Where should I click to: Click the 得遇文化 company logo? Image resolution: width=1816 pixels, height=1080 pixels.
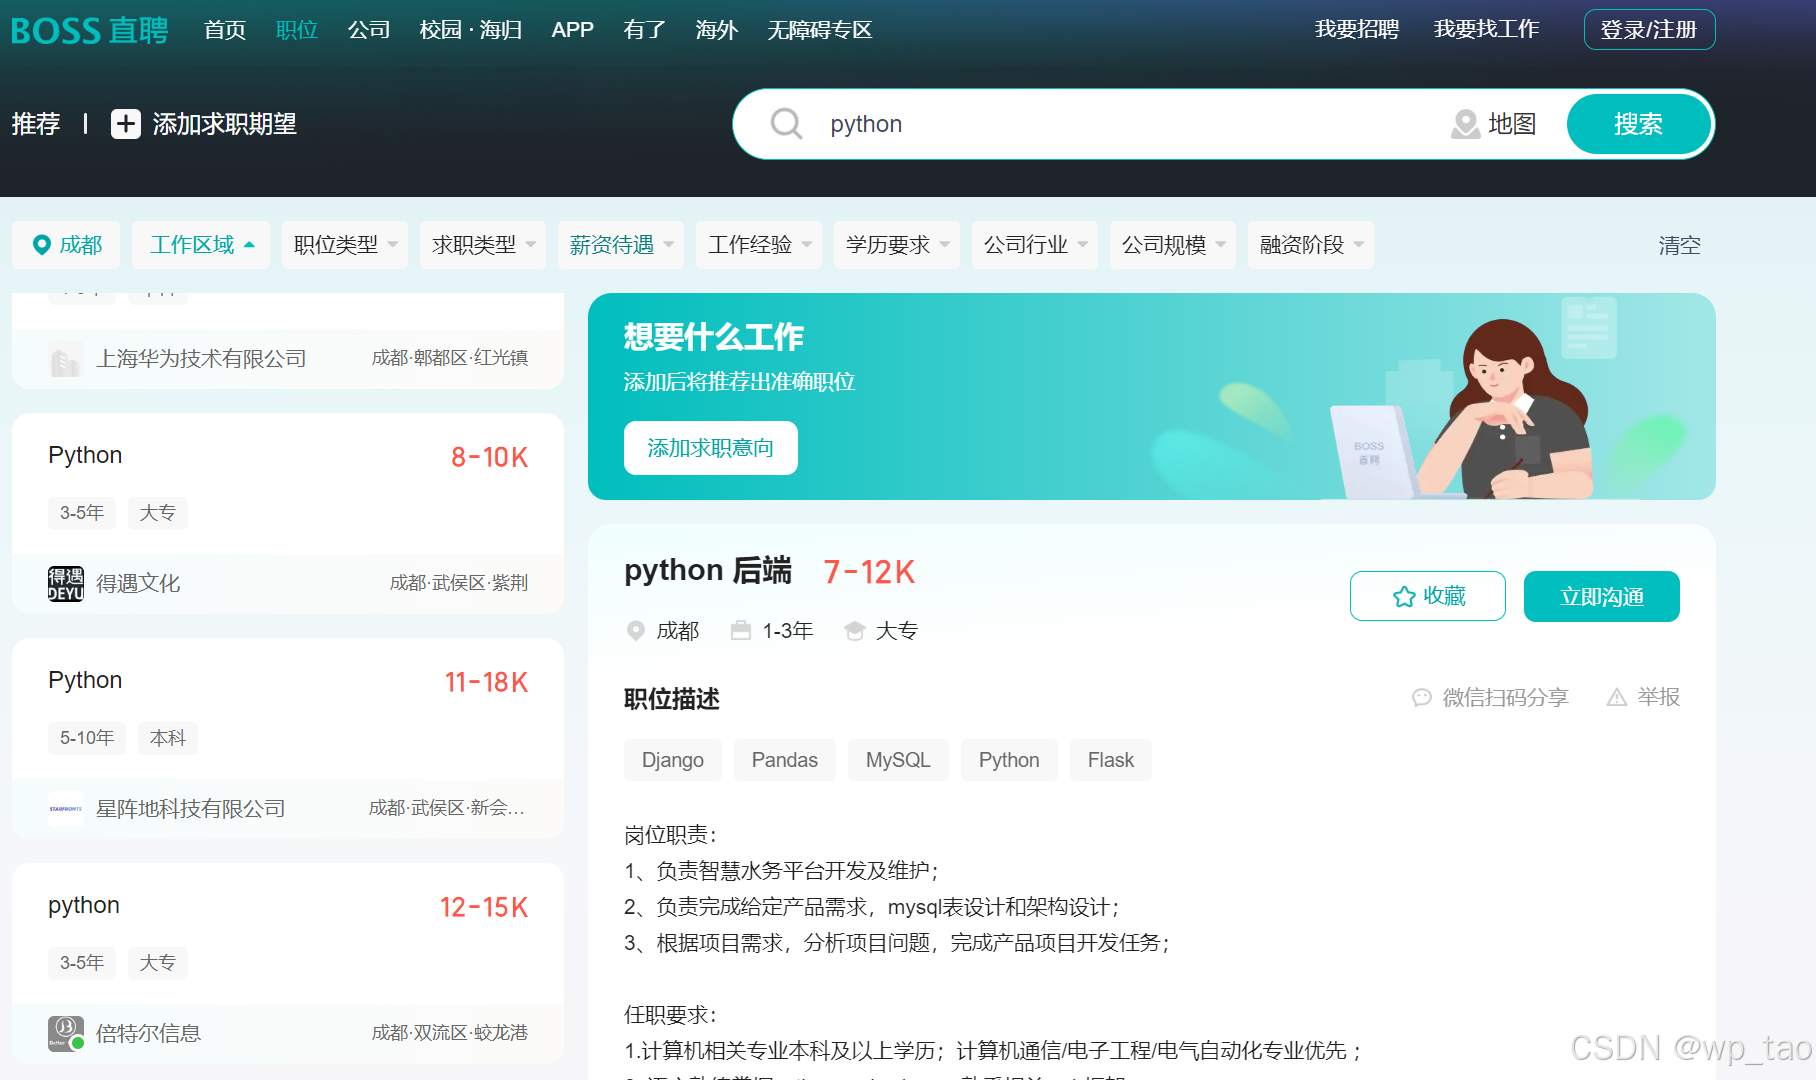click(x=66, y=583)
